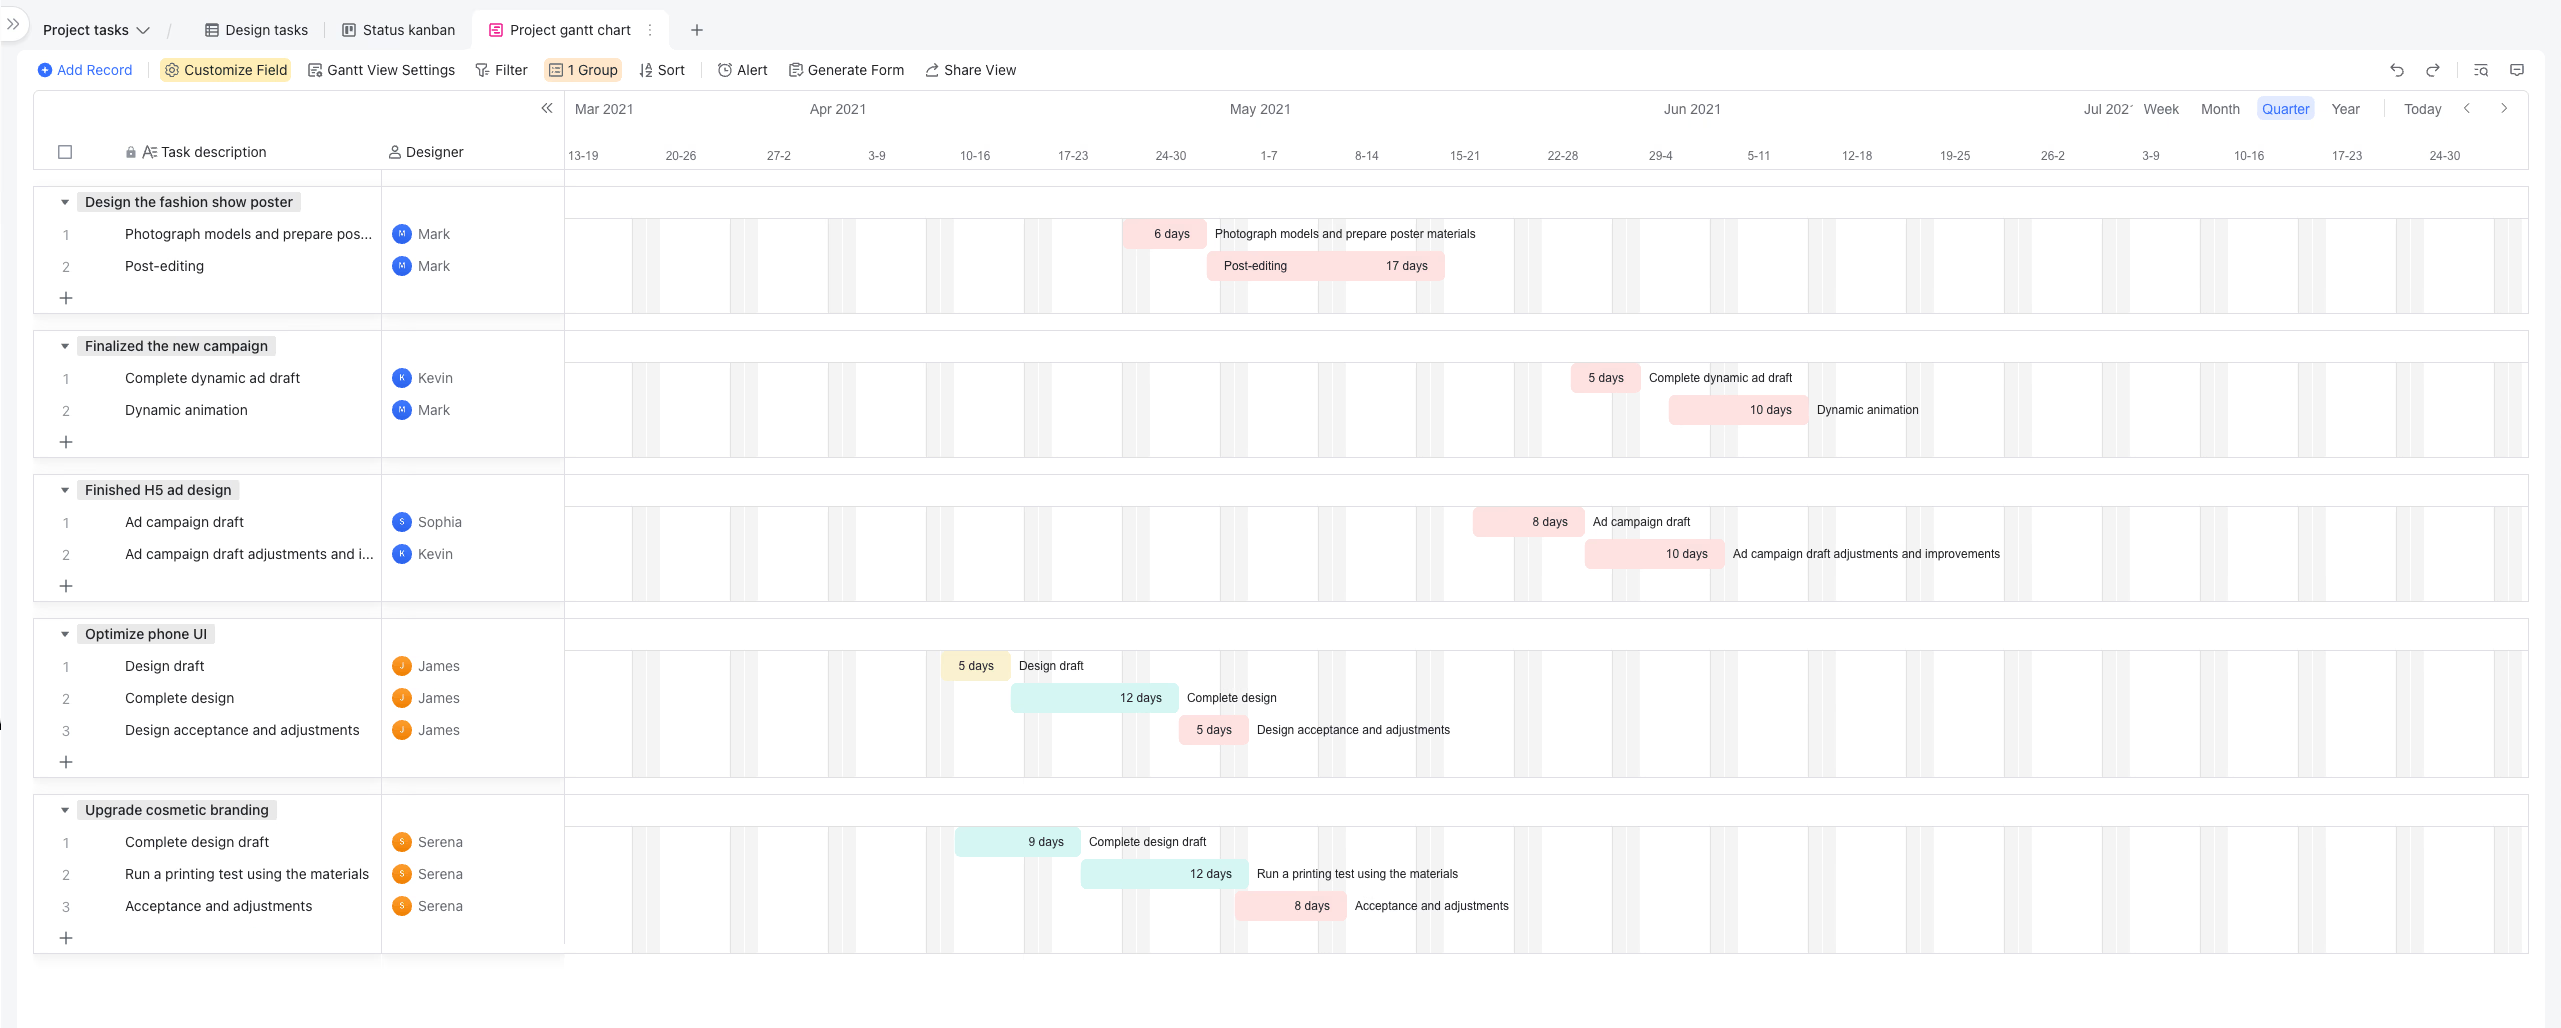The width and height of the screenshot is (2561, 1028).
Task: Click the redo arrow icon
Action: pos(2433,70)
